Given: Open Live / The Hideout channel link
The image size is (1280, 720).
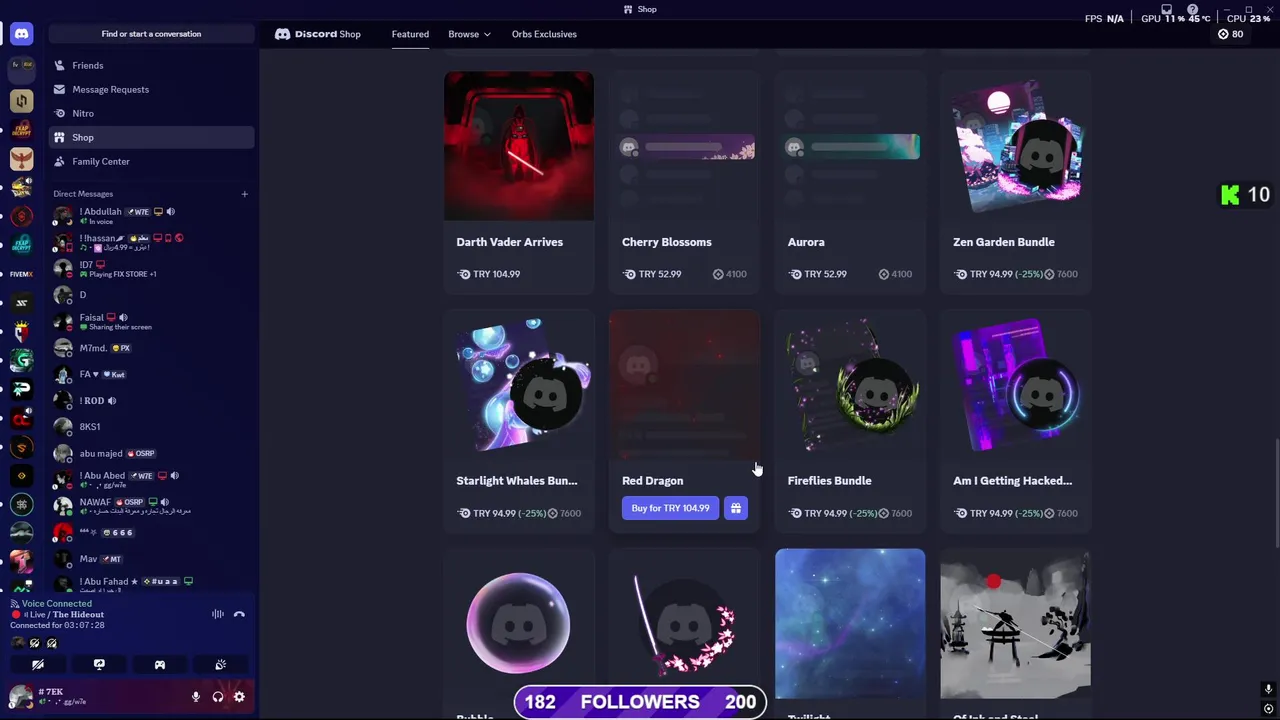Looking at the screenshot, I should coord(63,615).
